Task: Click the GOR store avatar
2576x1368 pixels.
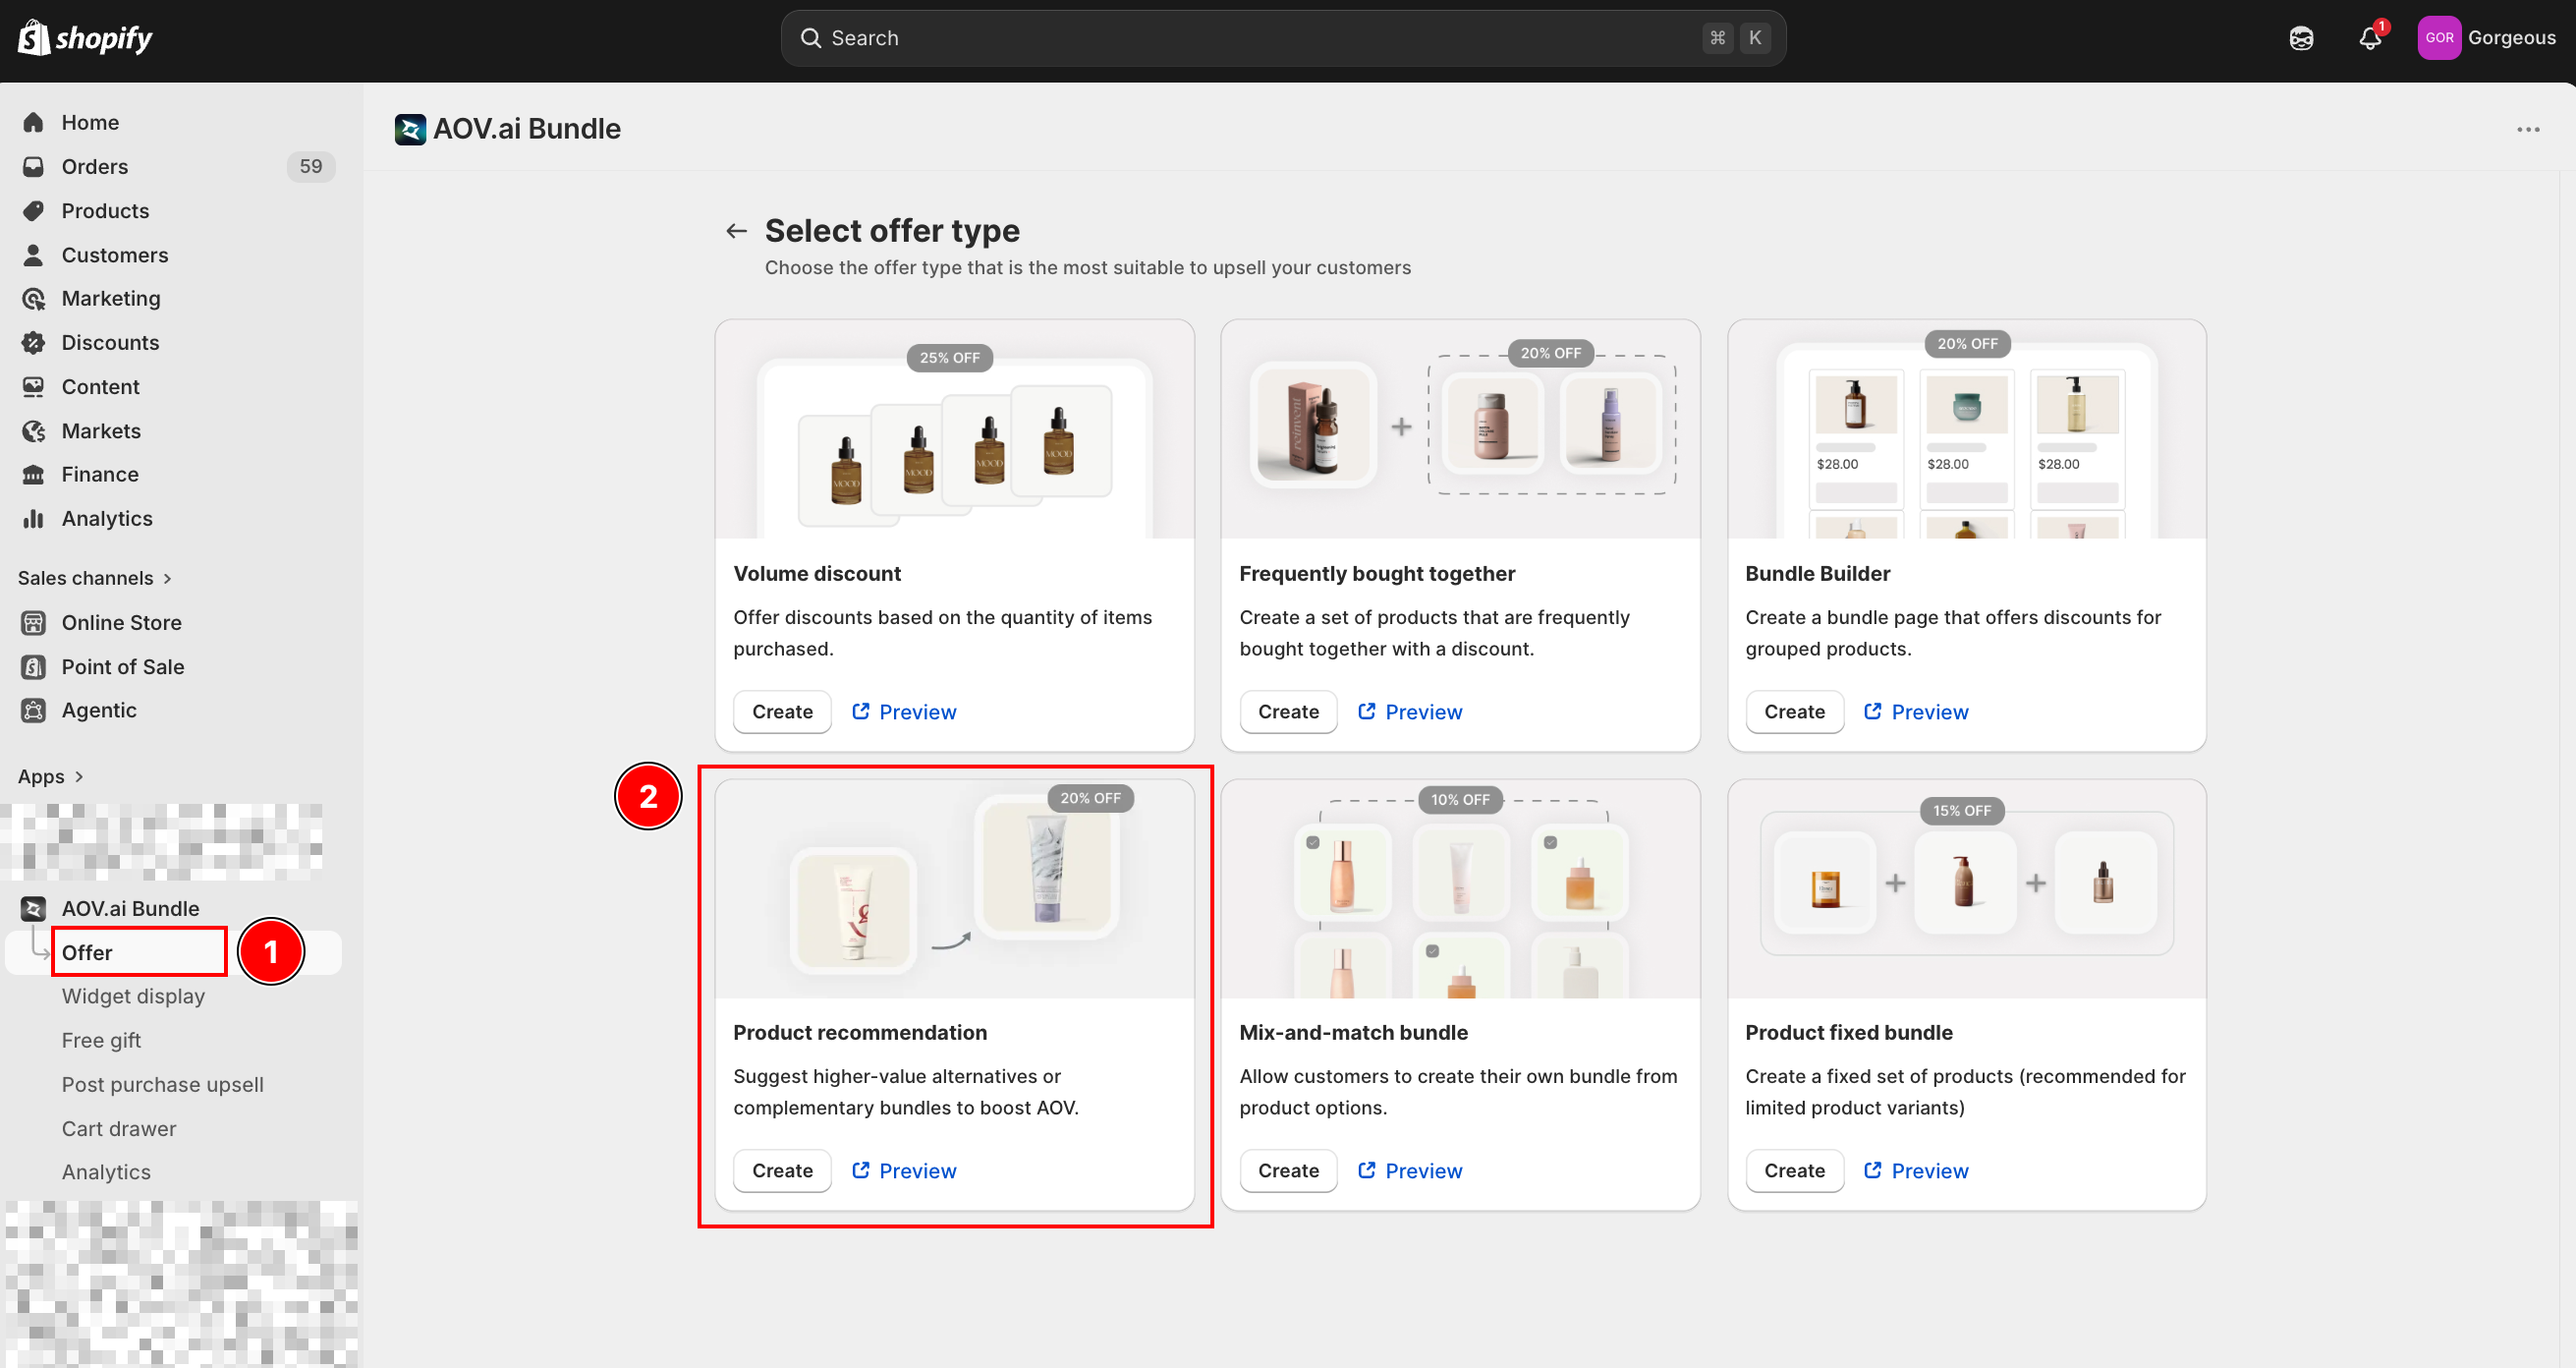Action: click(2438, 38)
